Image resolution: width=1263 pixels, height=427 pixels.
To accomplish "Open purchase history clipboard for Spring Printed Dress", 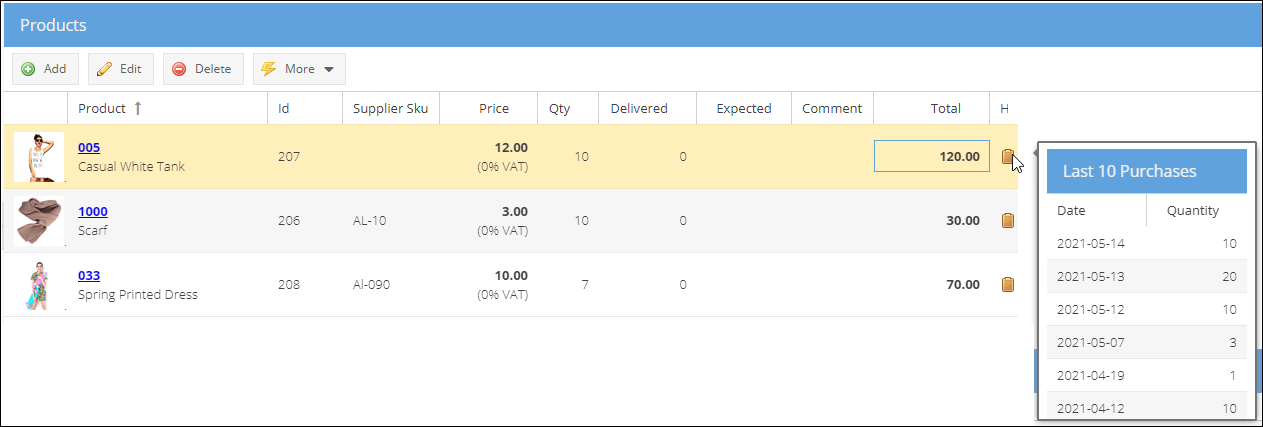I will pos(1008,285).
